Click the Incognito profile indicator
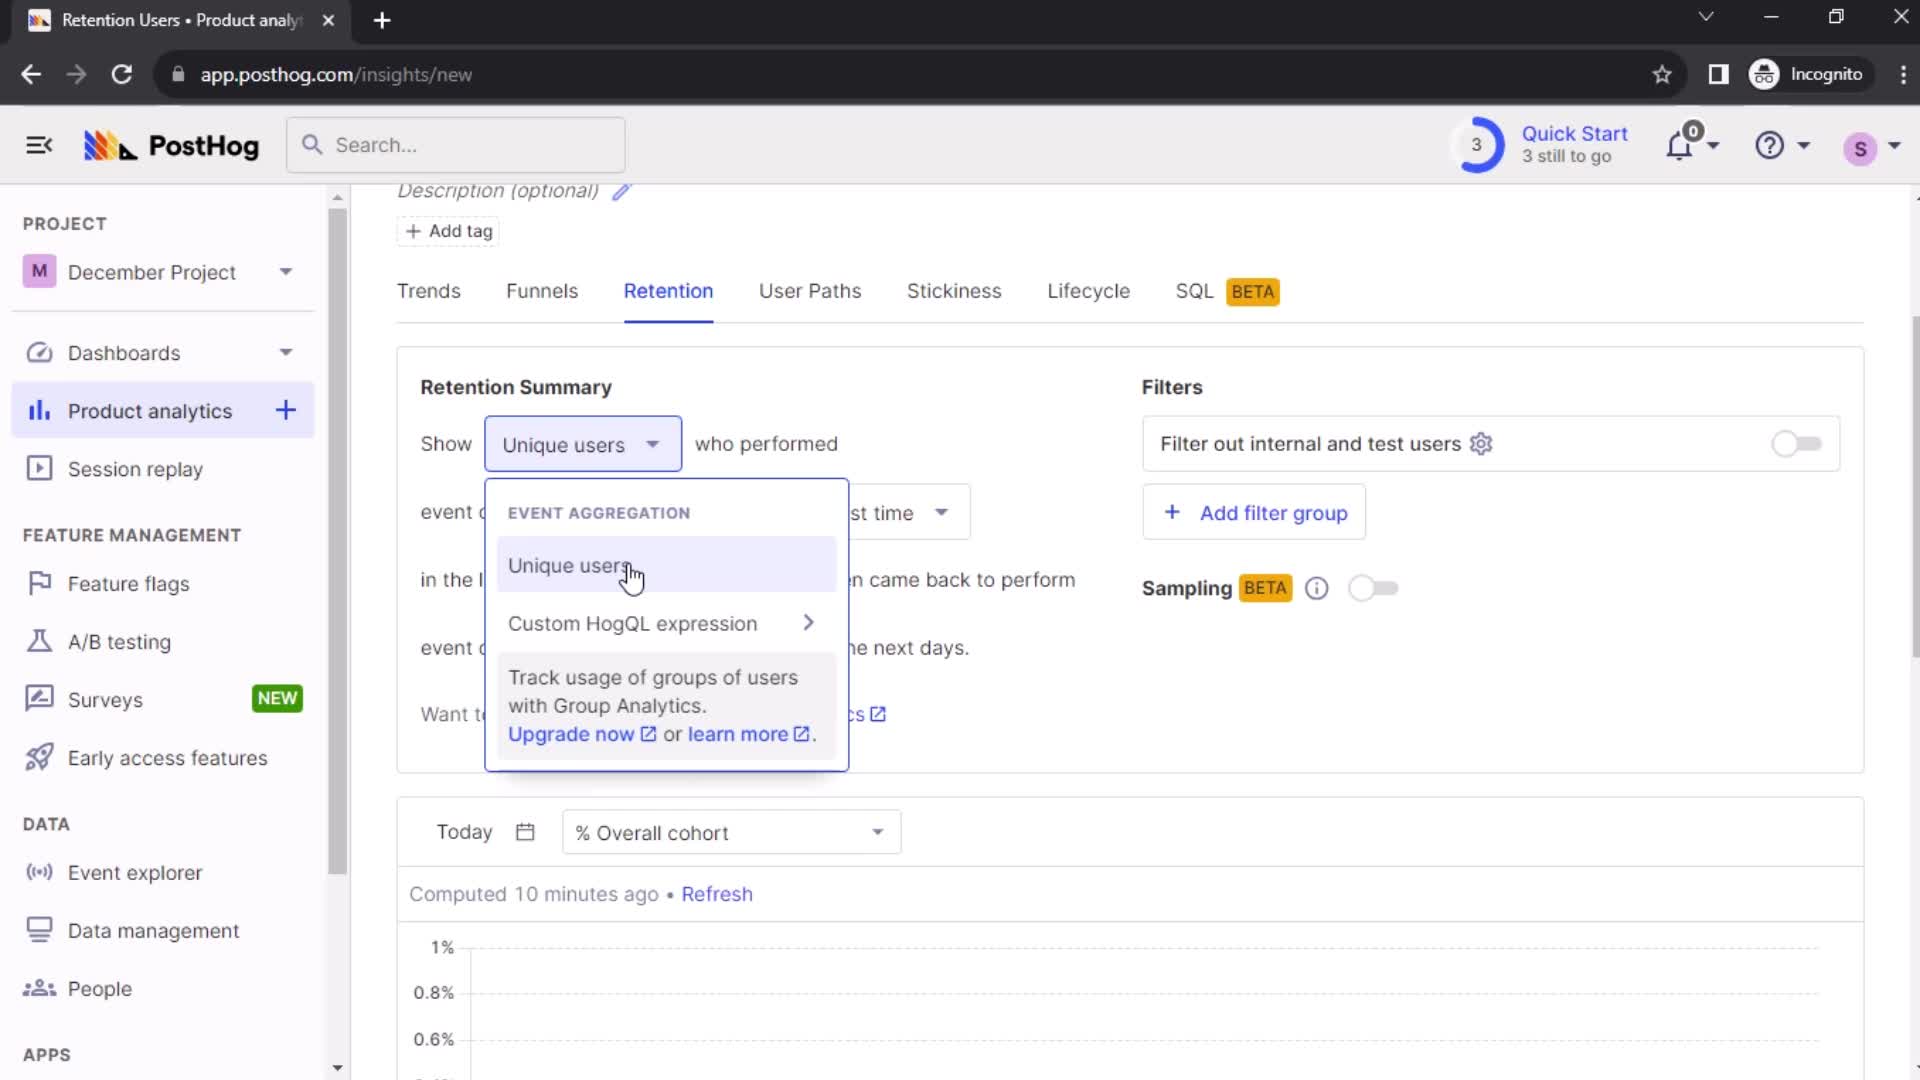Image resolution: width=1920 pixels, height=1080 pixels. click(x=1808, y=75)
